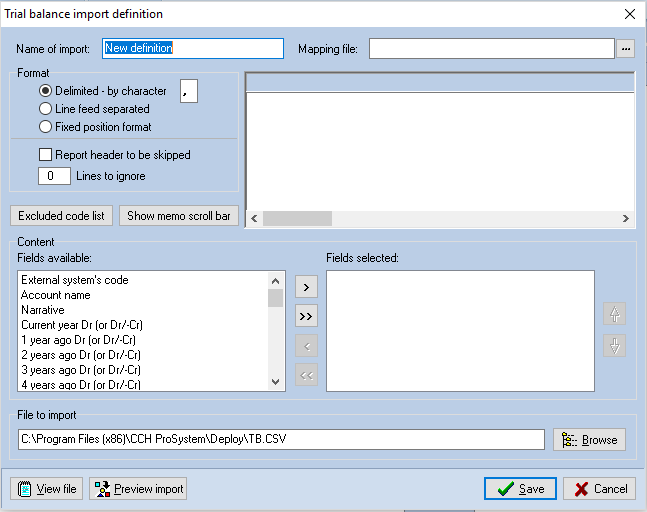Viewport: 647px width, 512px height.
Task: Open the Excluded code list
Action: tap(61, 216)
